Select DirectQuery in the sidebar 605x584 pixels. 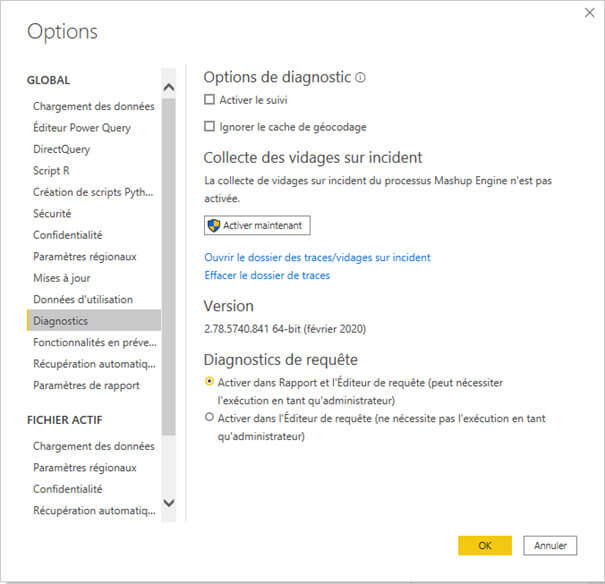pyautogui.click(x=93, y=149)
